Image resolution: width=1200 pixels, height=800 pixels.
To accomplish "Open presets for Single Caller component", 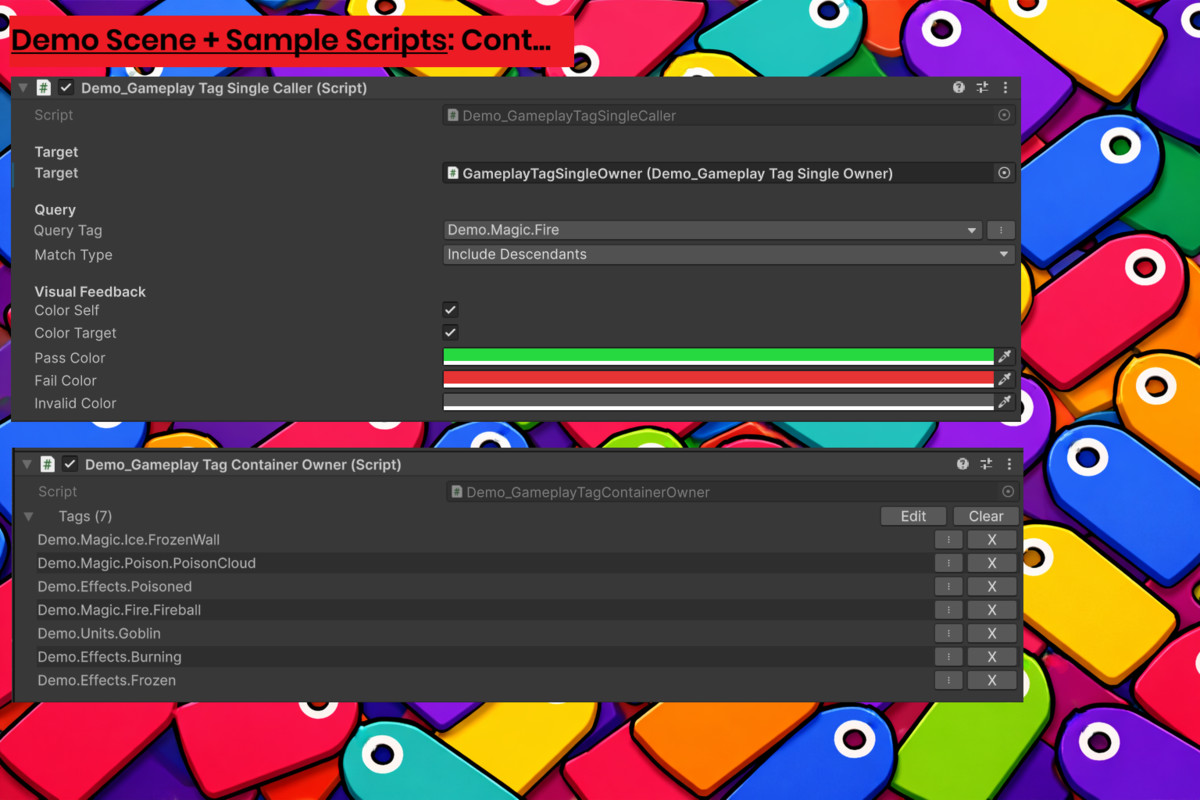I will [x=982, y=88].
